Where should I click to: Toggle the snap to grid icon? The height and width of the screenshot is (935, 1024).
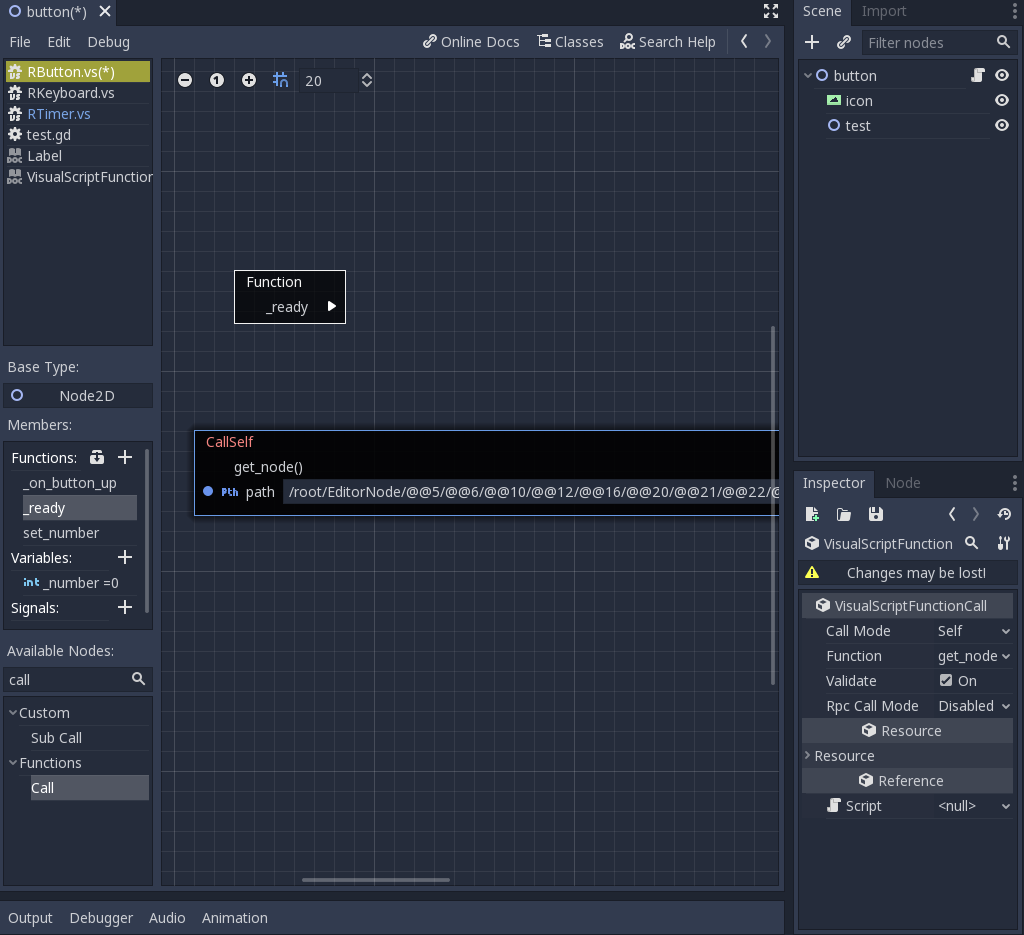[x=280, y=80]
